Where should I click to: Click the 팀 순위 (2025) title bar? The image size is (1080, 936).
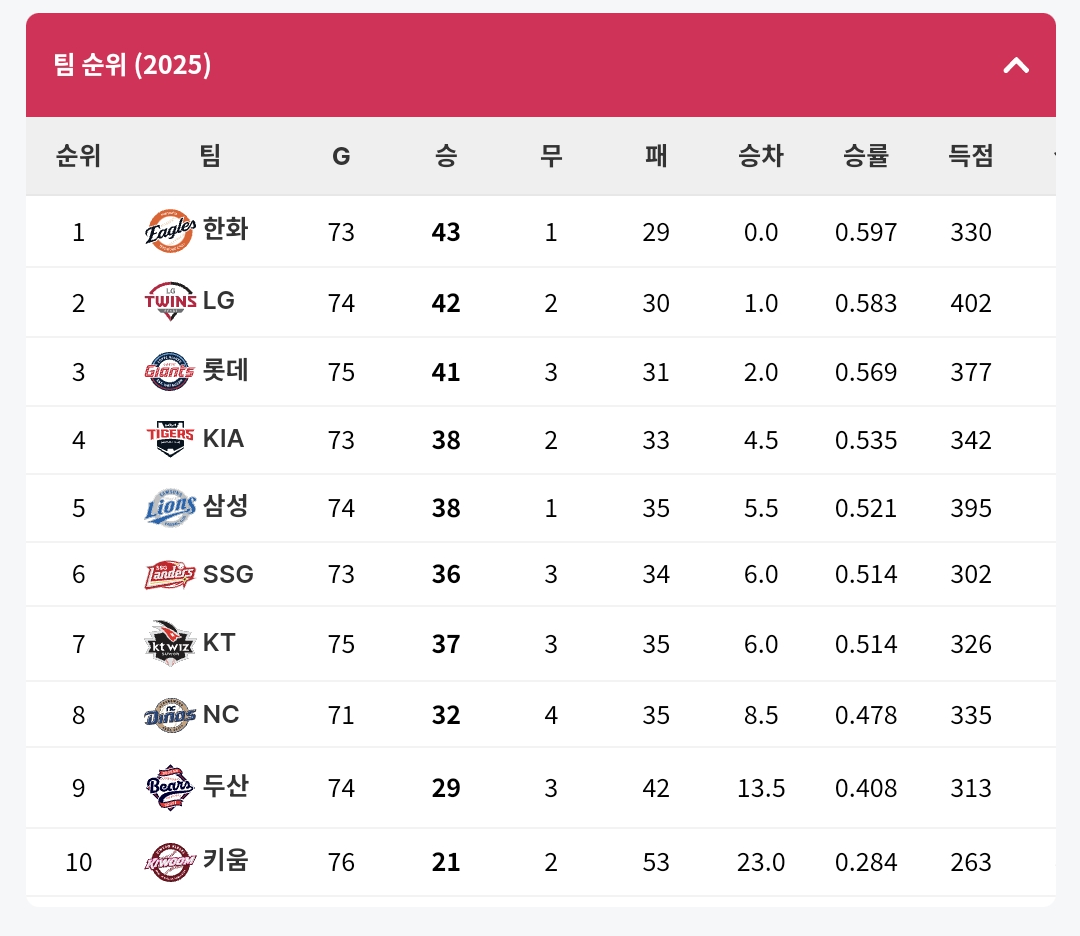point(541,65)
